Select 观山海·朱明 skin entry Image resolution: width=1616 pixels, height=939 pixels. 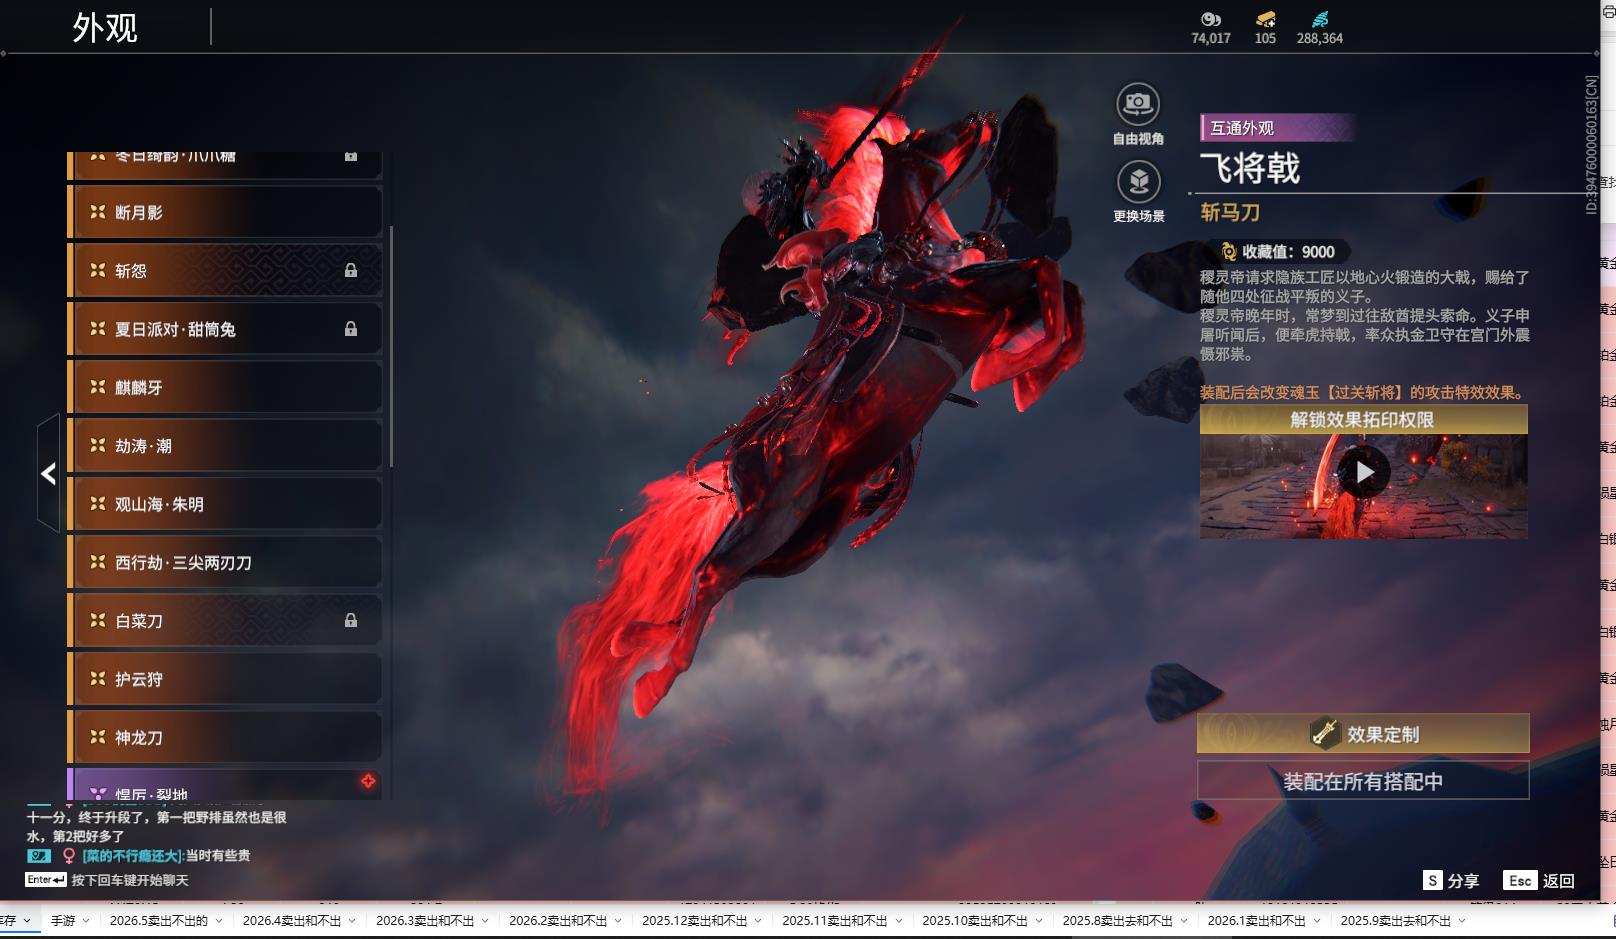pyautogui.click(x=225, y=504)
